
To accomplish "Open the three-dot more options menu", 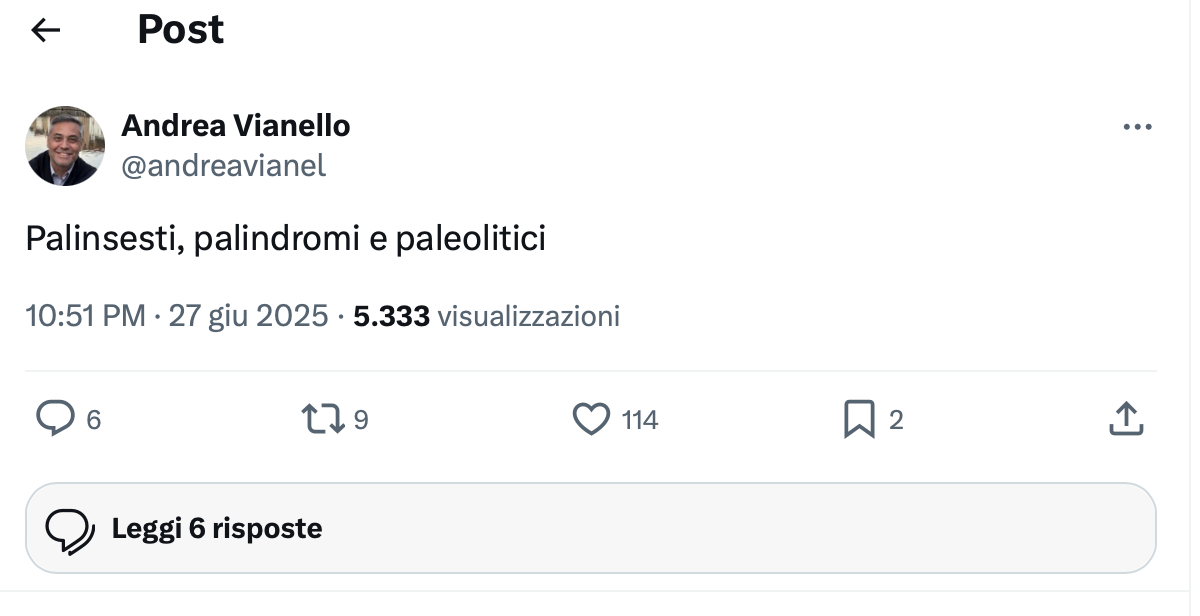I will 1137,128.
